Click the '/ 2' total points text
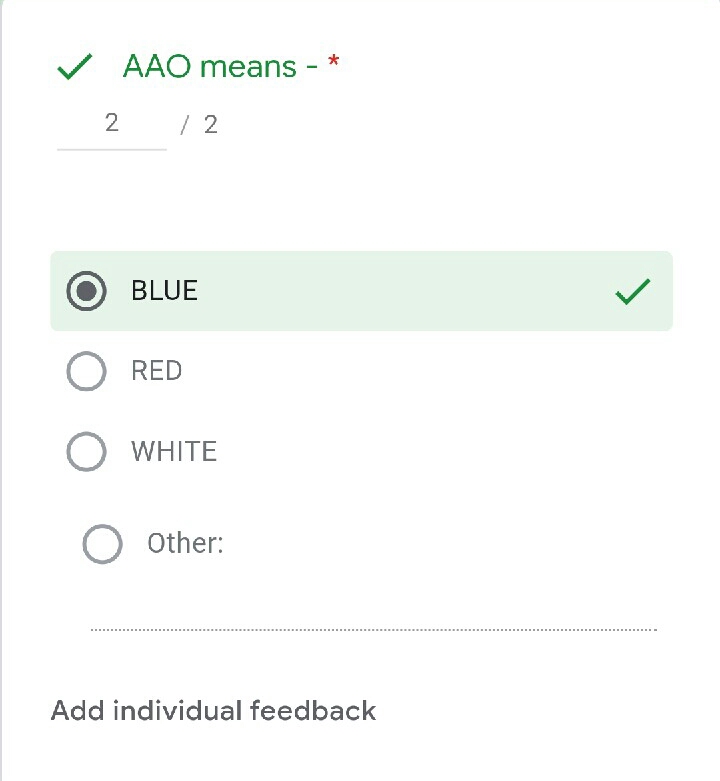Viewport: 720px width, 781px height. point(200,125)
